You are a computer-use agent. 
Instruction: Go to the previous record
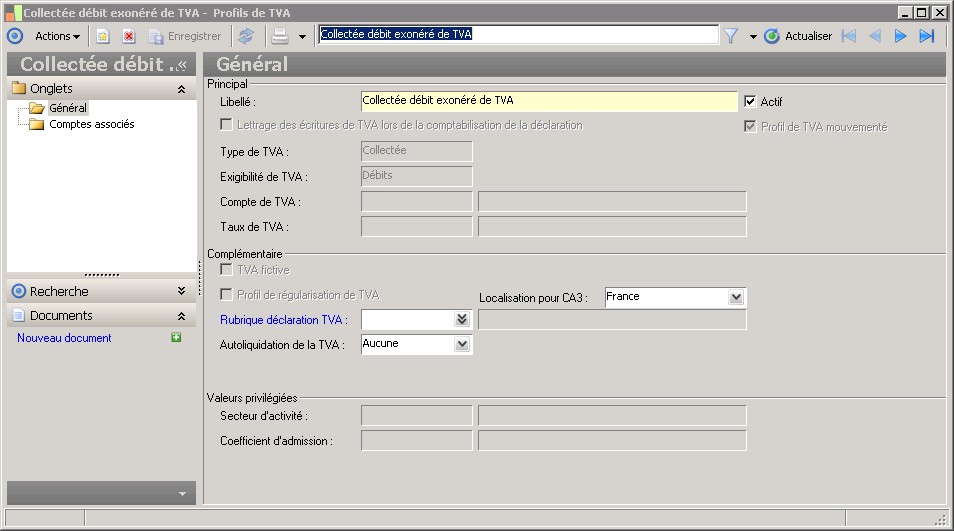(875, 36)
